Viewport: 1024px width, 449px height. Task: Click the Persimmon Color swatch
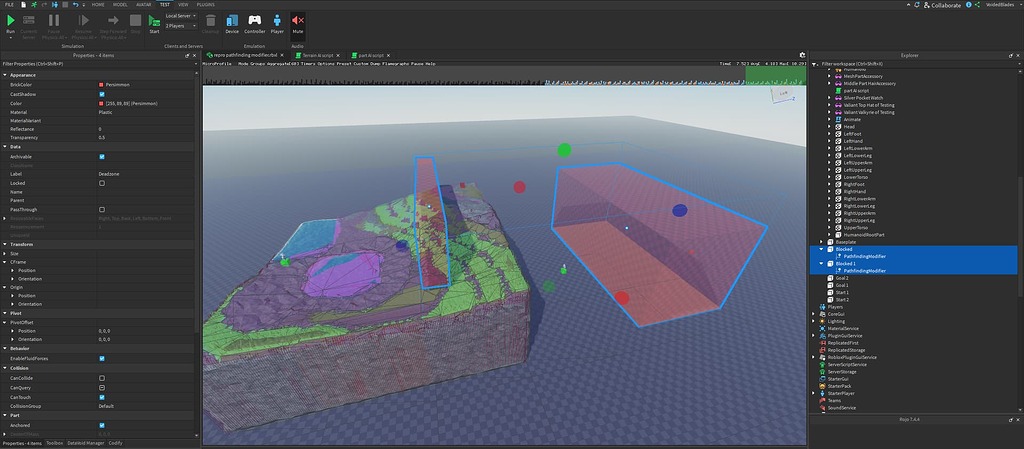(x=101, y=104)
